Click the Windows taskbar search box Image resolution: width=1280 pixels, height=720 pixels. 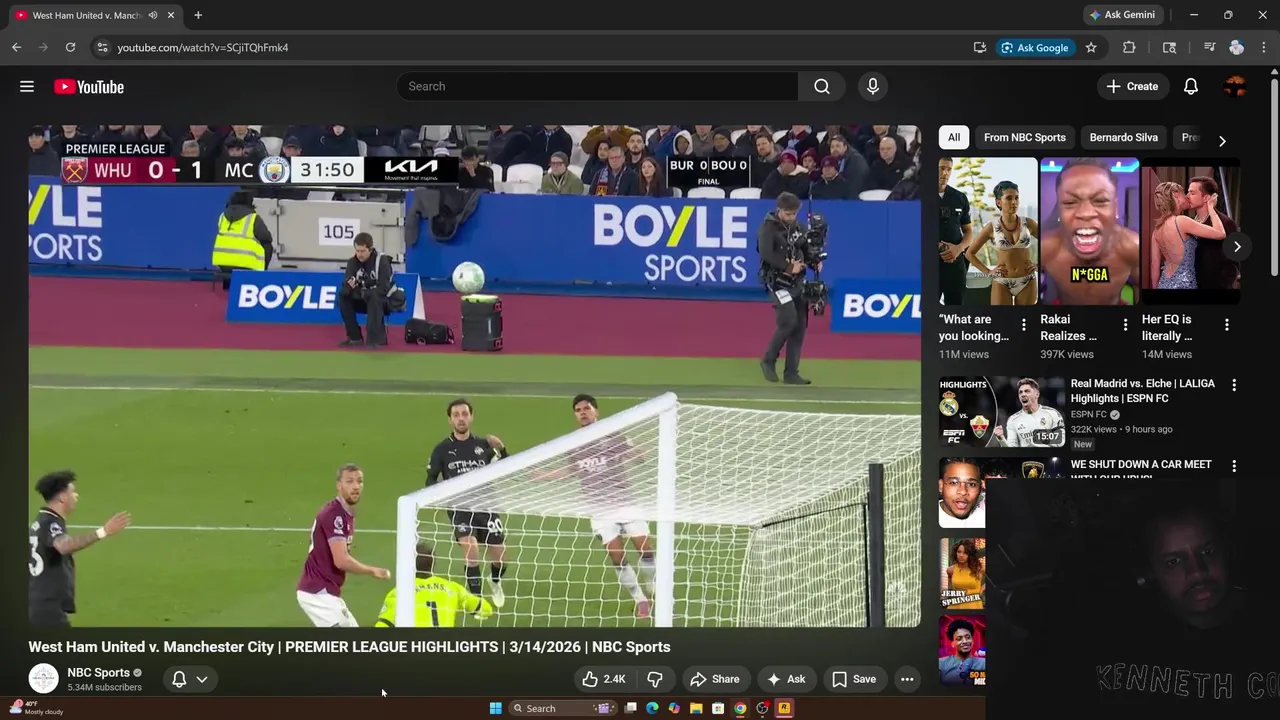click(x=562, y=708)
